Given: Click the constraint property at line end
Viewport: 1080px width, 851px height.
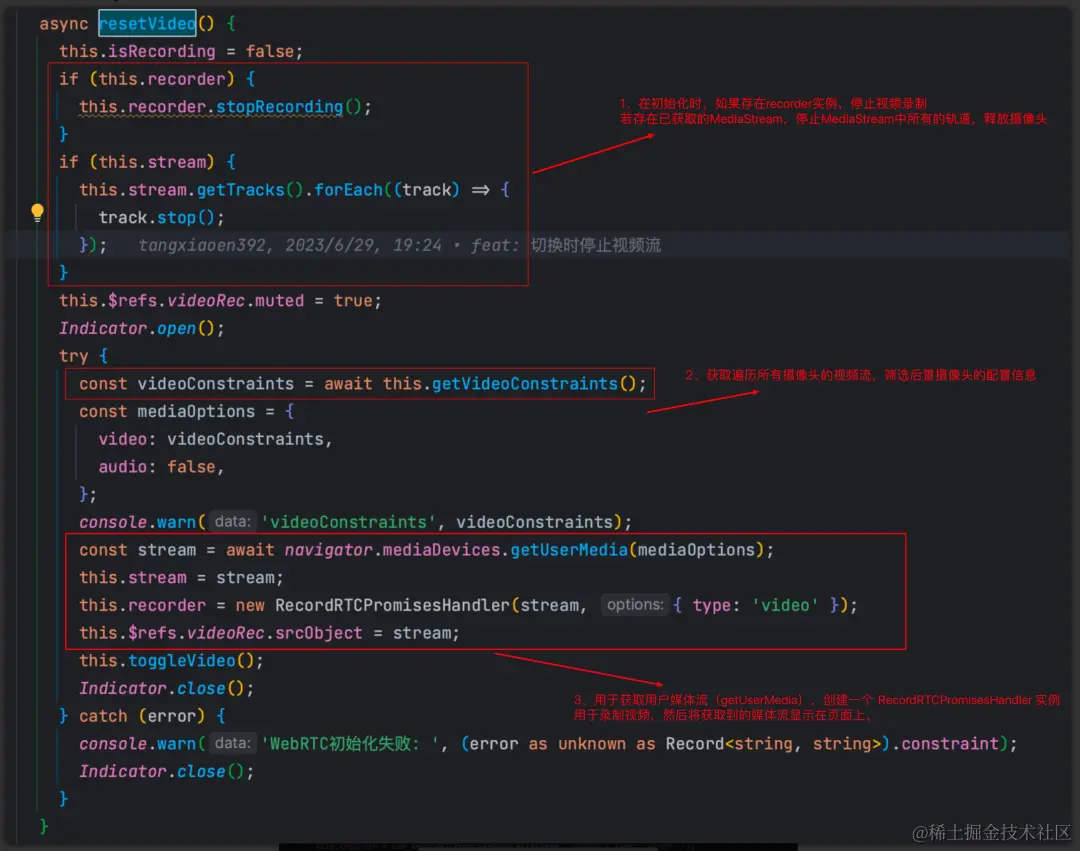Looking at the screenshot, I should (951, 744).
